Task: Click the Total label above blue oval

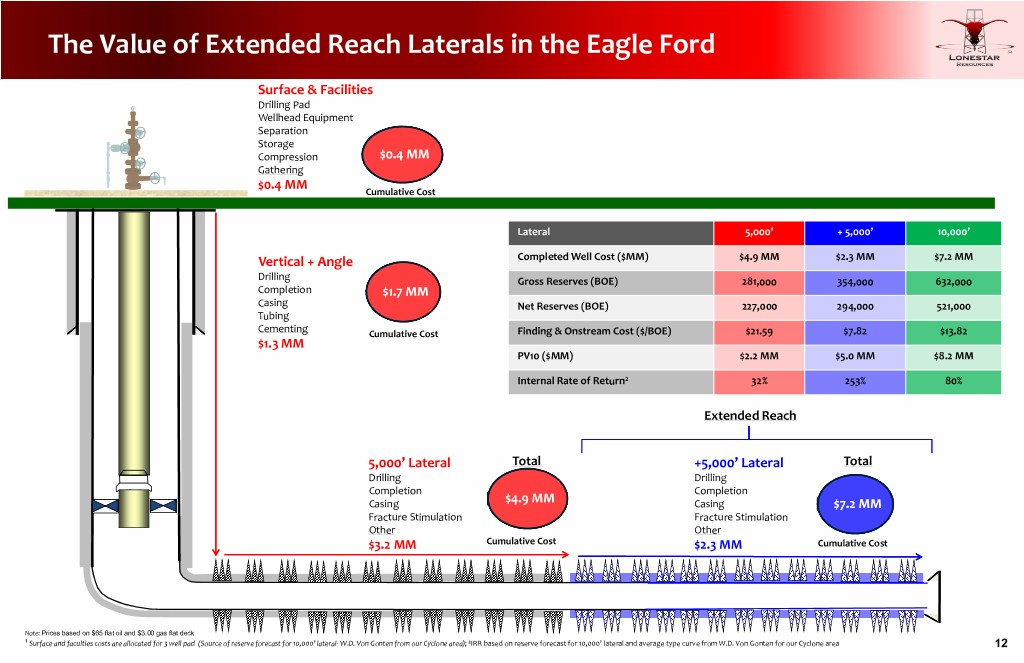Action: click(x=857, y=461)
